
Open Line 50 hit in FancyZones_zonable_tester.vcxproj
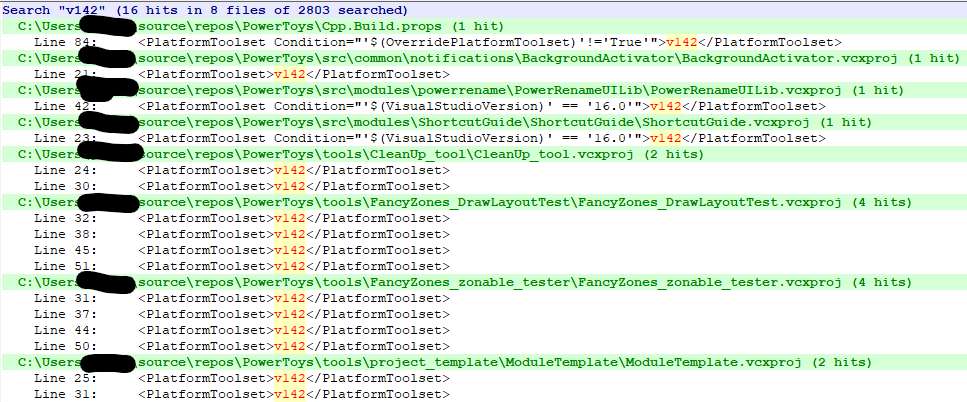(x=484, y=347)
